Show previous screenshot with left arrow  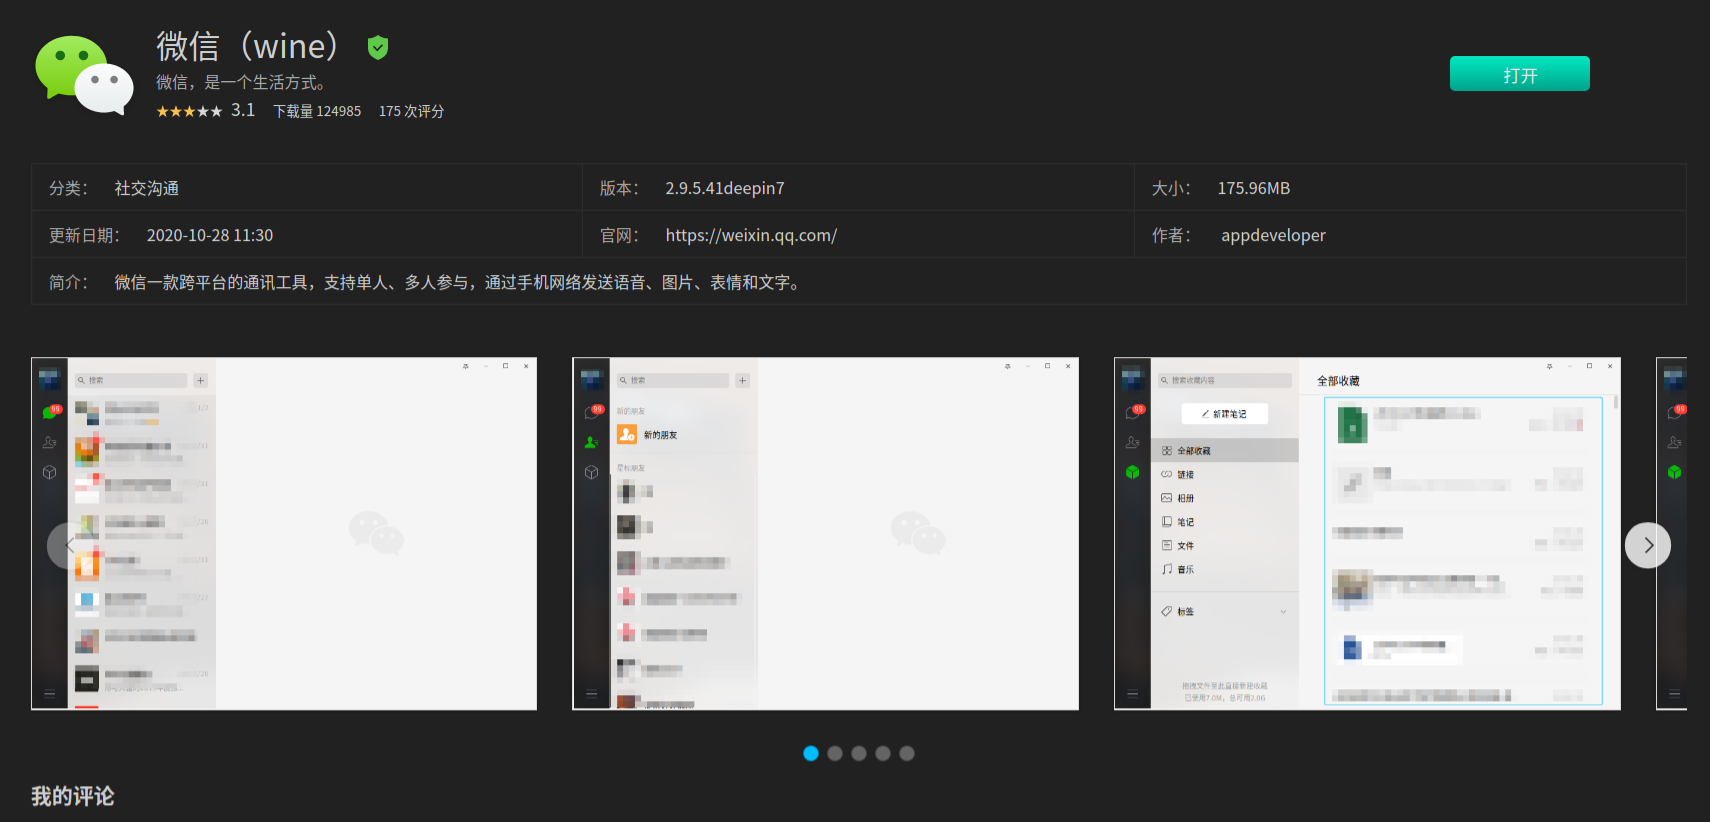pyautogui.click(x=69, y=545)
